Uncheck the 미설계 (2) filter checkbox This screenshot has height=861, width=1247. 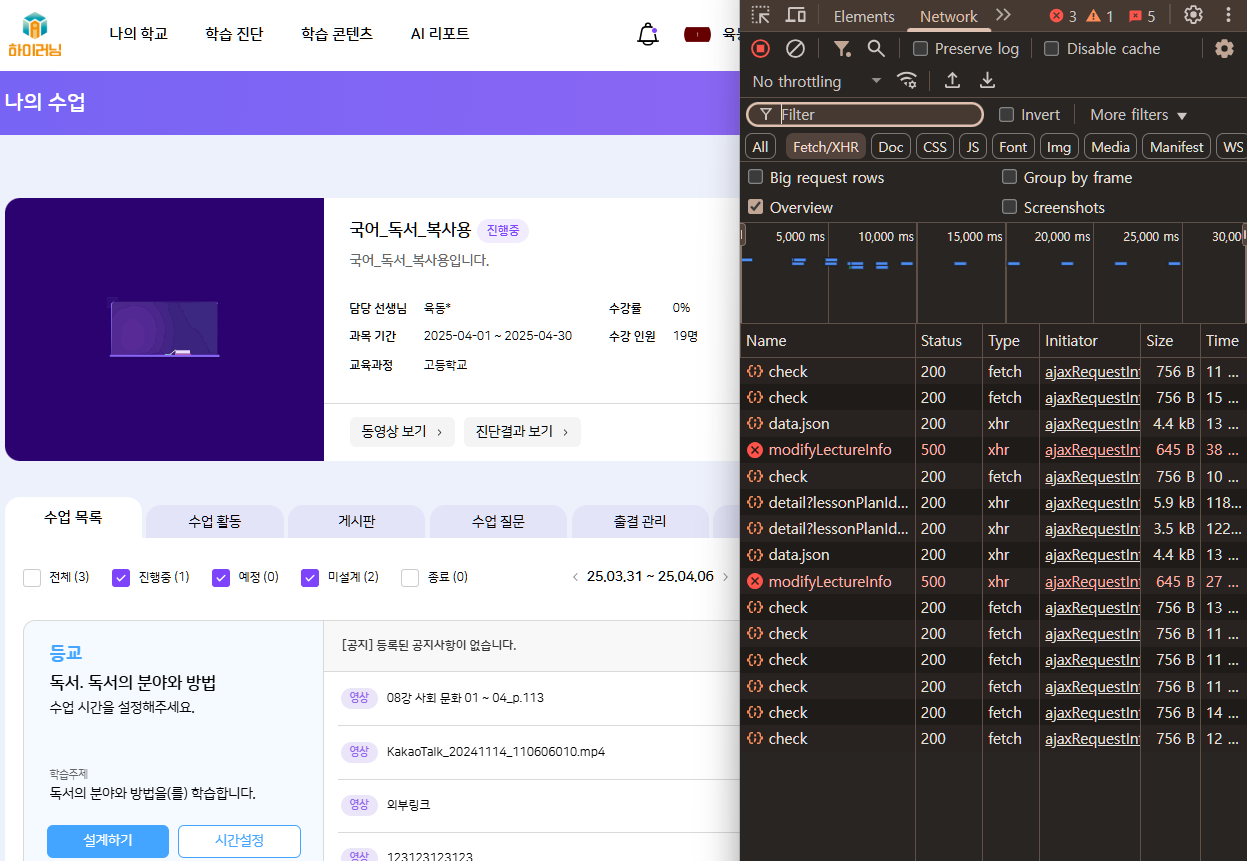[x=310, y=577]
